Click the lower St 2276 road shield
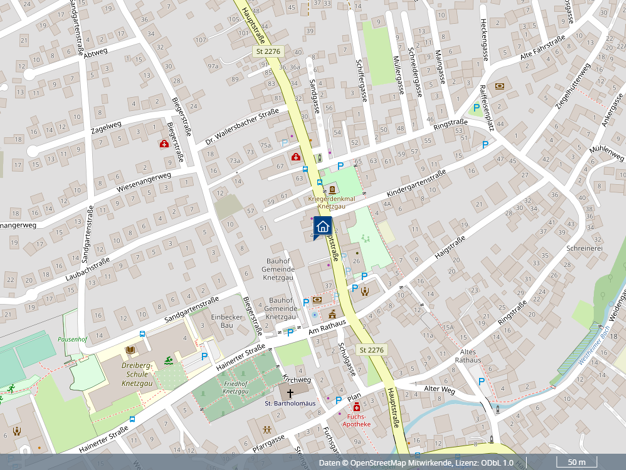 point(371,350)
